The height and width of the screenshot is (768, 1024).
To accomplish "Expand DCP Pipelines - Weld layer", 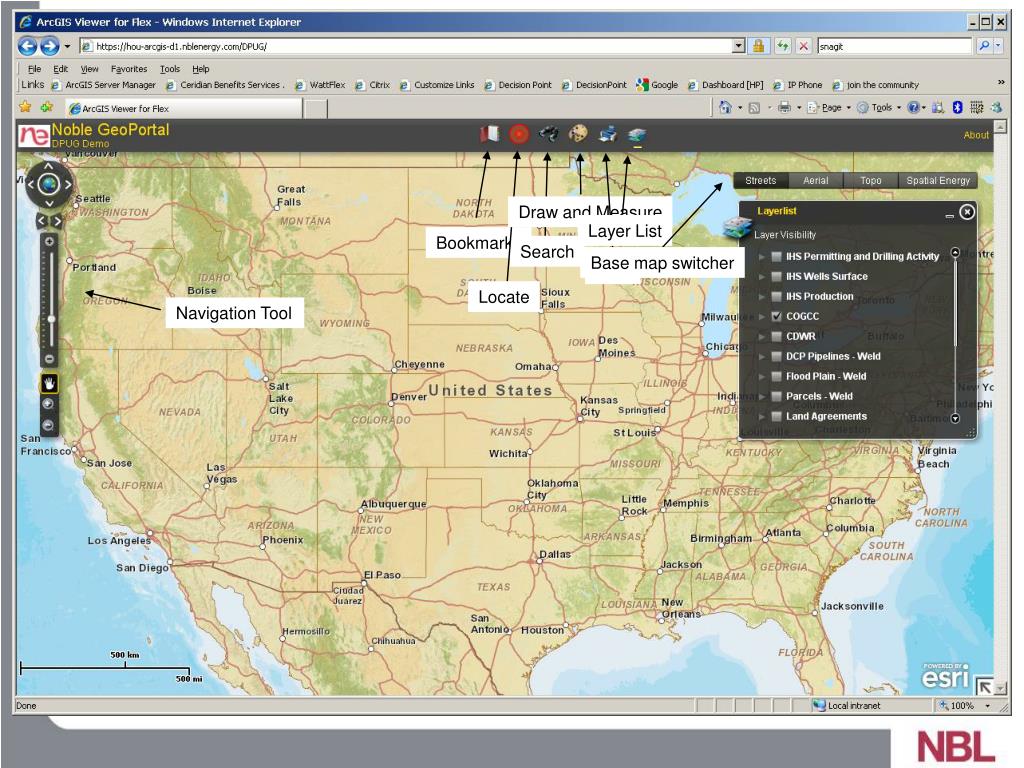I will point(761,357).
